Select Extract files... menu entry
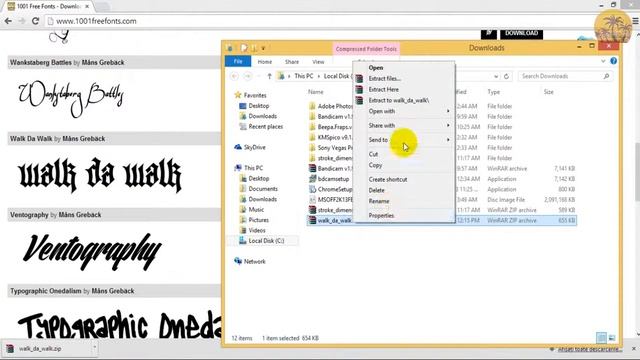640x360 pixels. point(384,78)
